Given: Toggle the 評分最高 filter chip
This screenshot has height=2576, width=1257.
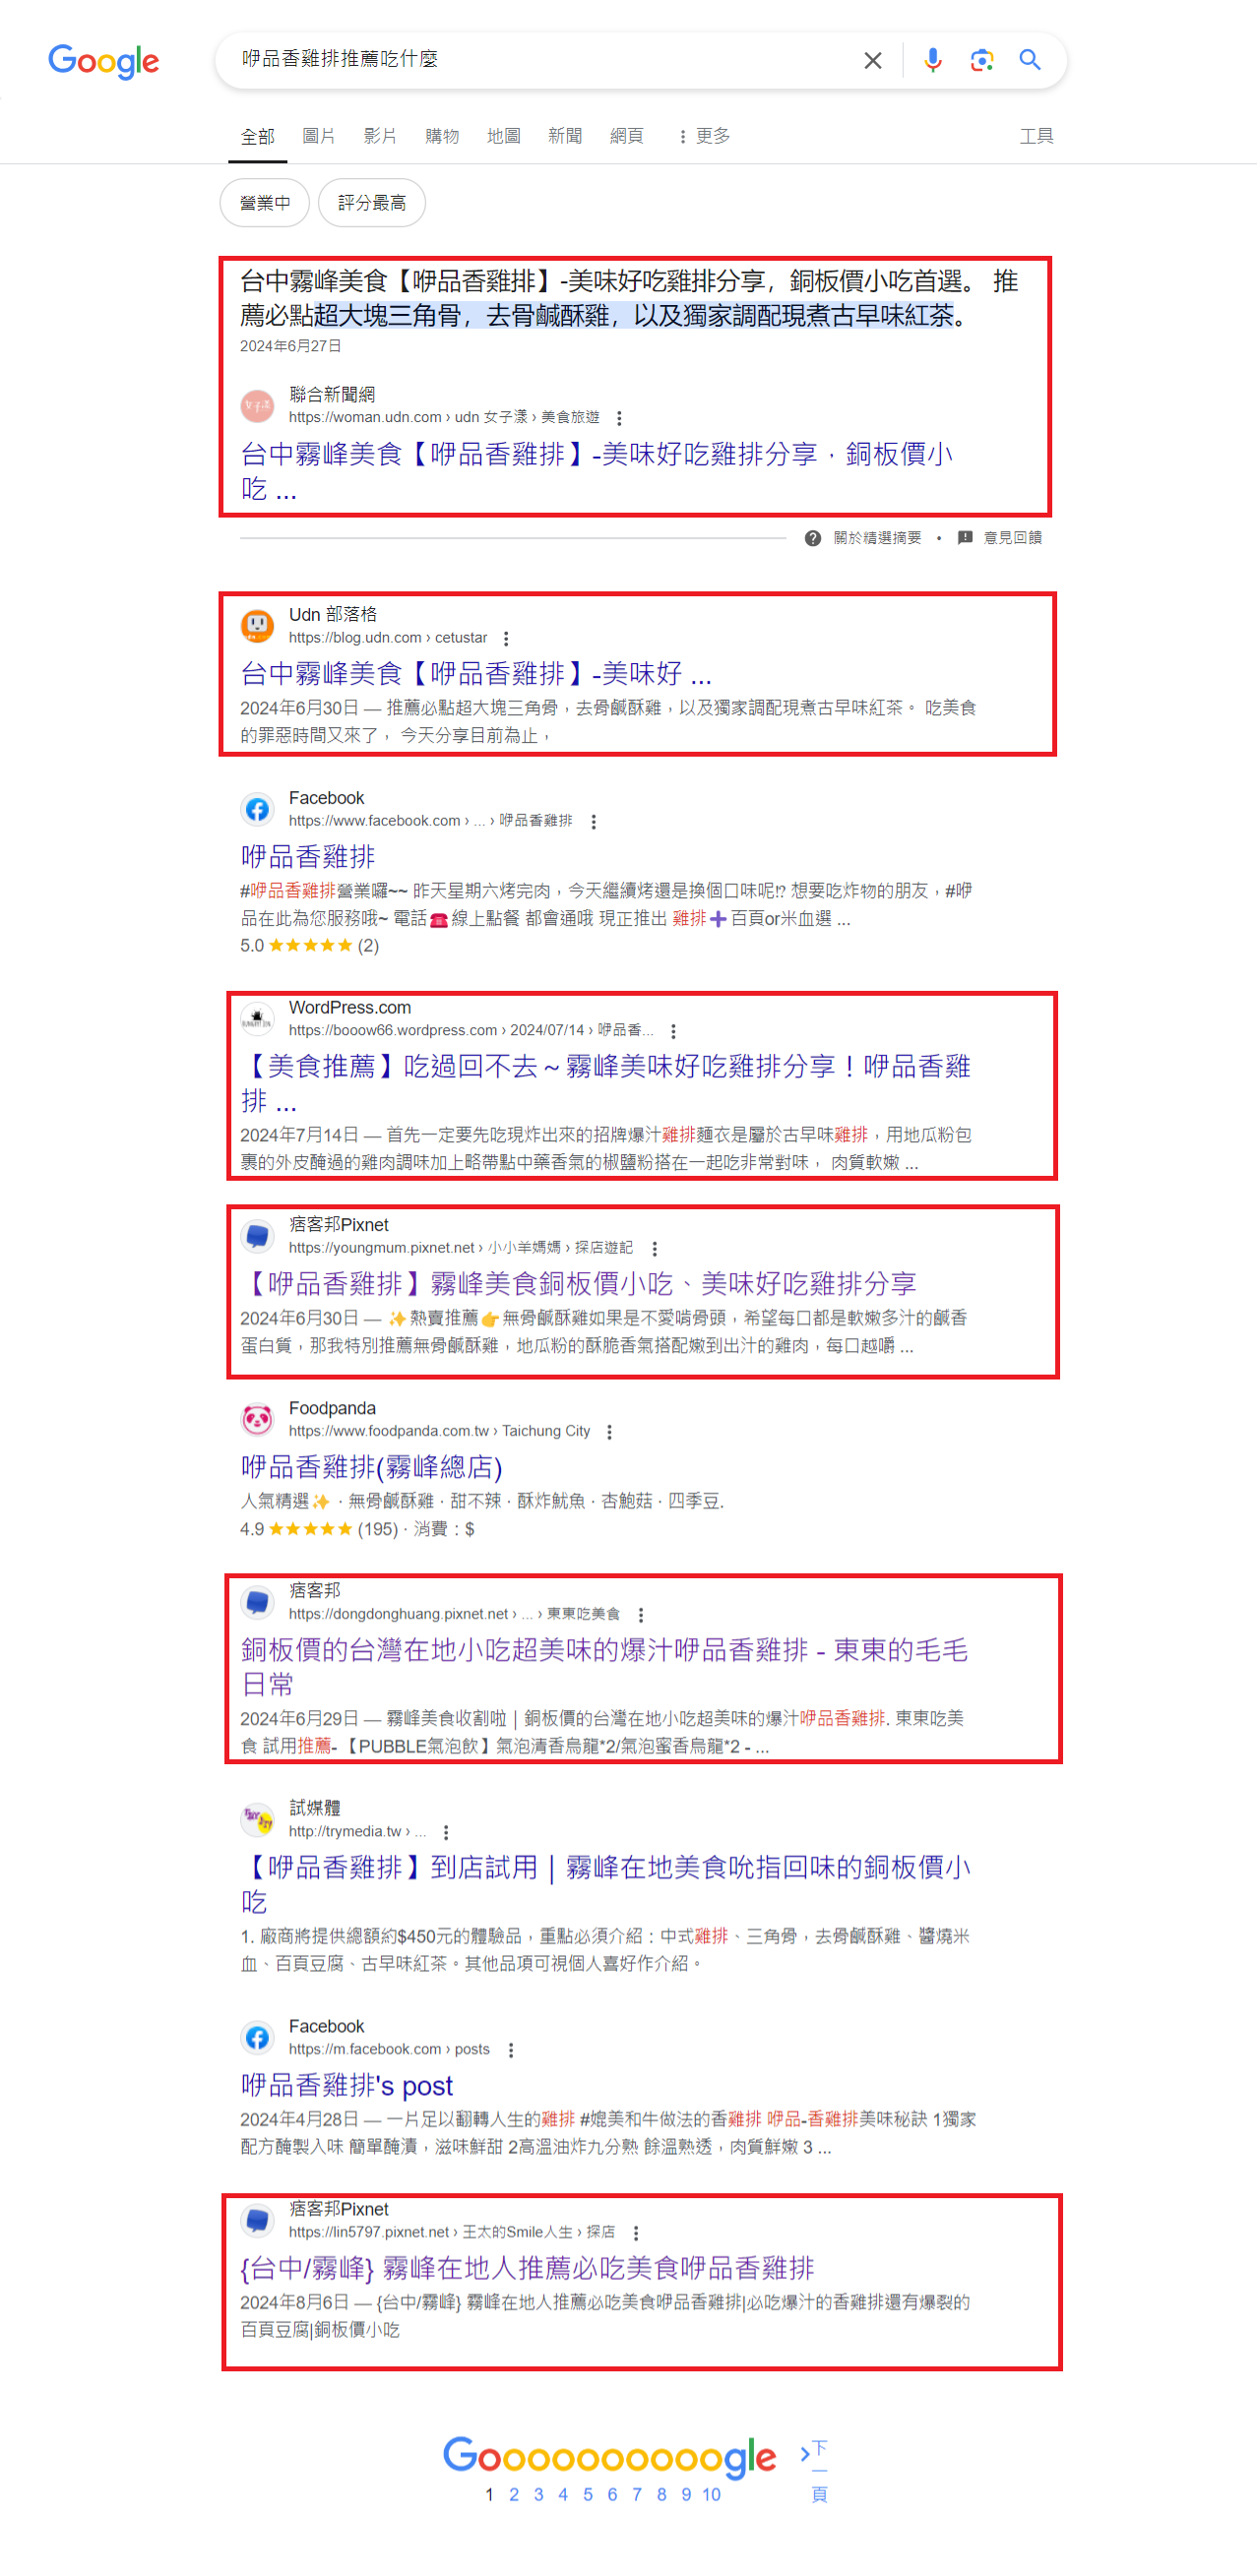Looking at the screenshot, I should [372, 203].
